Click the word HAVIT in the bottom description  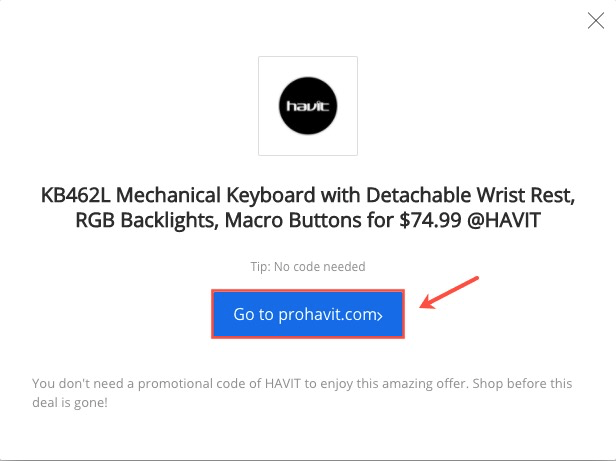(283, 383)
